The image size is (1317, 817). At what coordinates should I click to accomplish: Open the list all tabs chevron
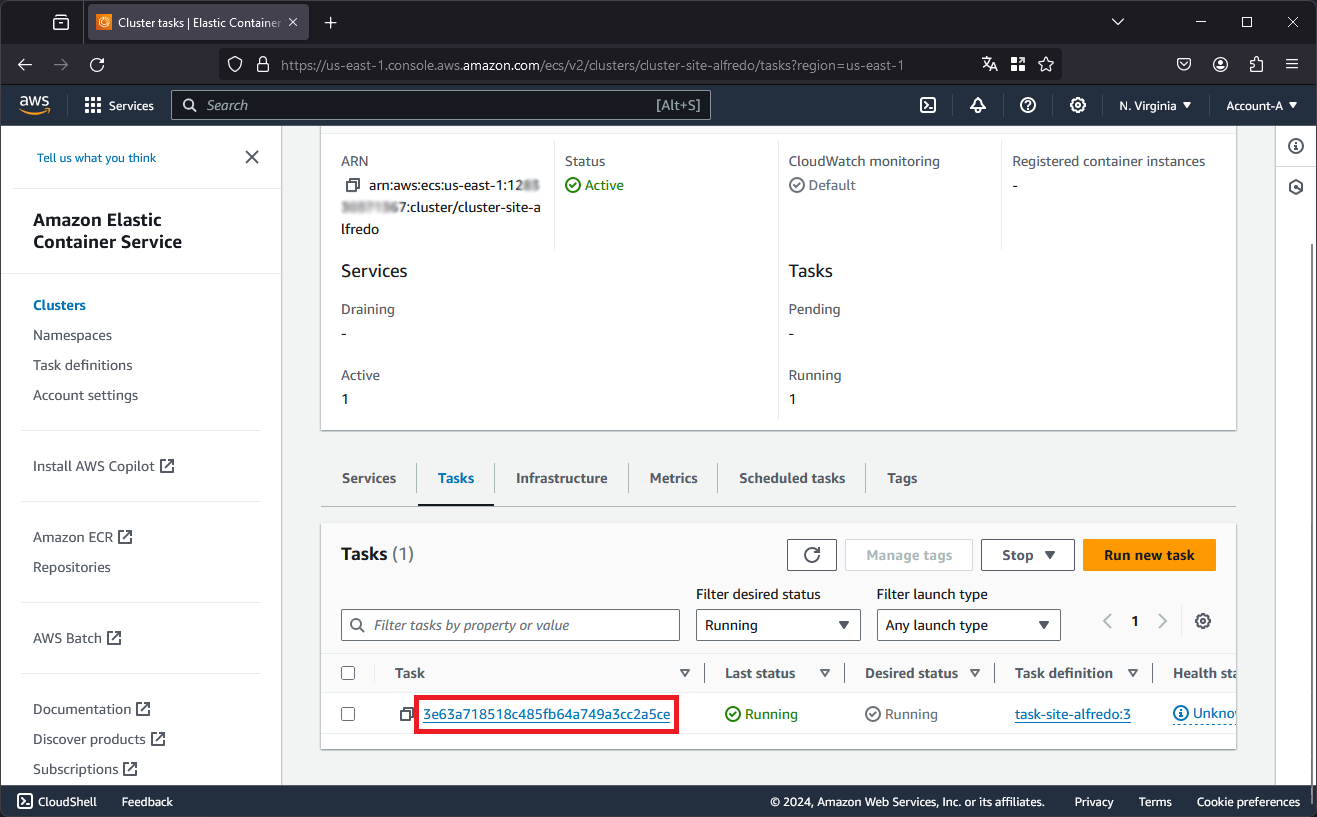click(x=1118, y=22)
